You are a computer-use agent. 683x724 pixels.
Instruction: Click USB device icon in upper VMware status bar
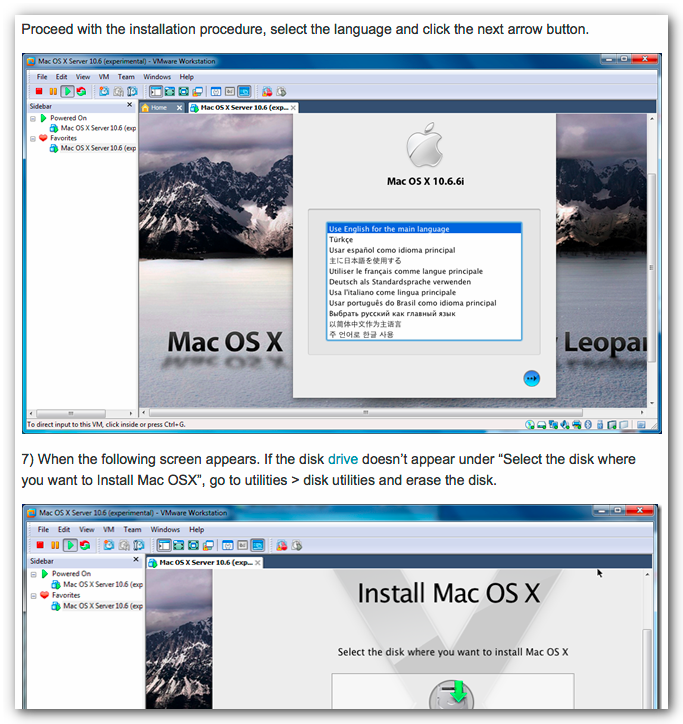click(600, 424)
